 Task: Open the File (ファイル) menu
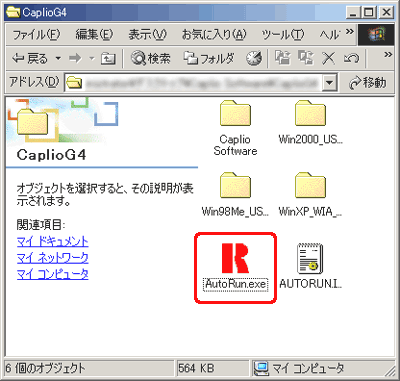tap(36, 35)
